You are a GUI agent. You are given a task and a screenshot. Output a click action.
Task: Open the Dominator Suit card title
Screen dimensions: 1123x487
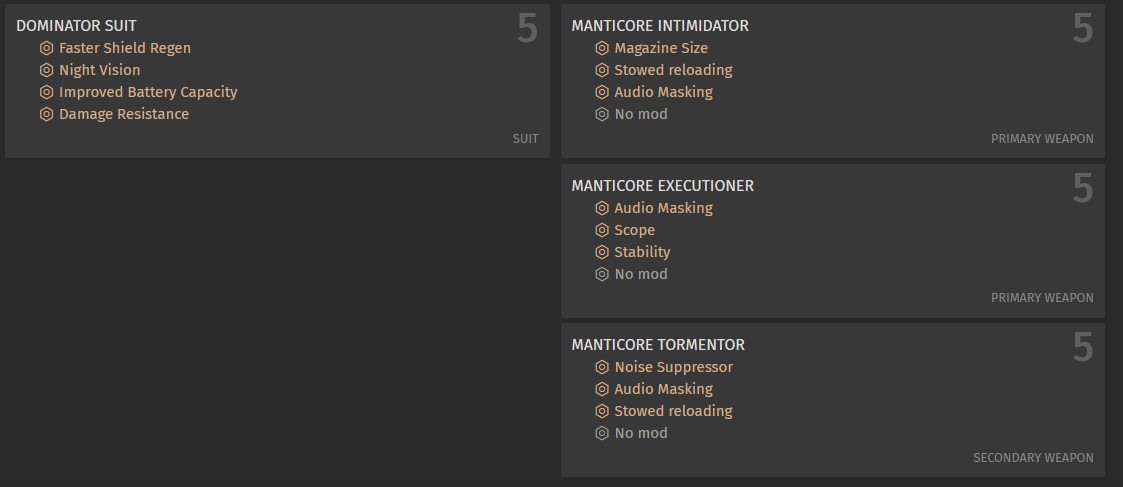tap(76, 26)
